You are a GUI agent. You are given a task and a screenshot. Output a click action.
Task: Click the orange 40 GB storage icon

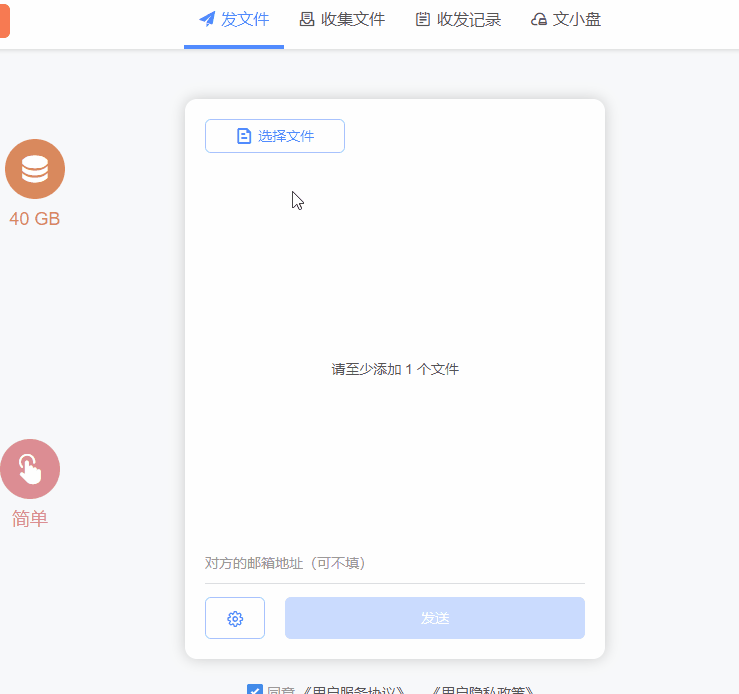35,169
